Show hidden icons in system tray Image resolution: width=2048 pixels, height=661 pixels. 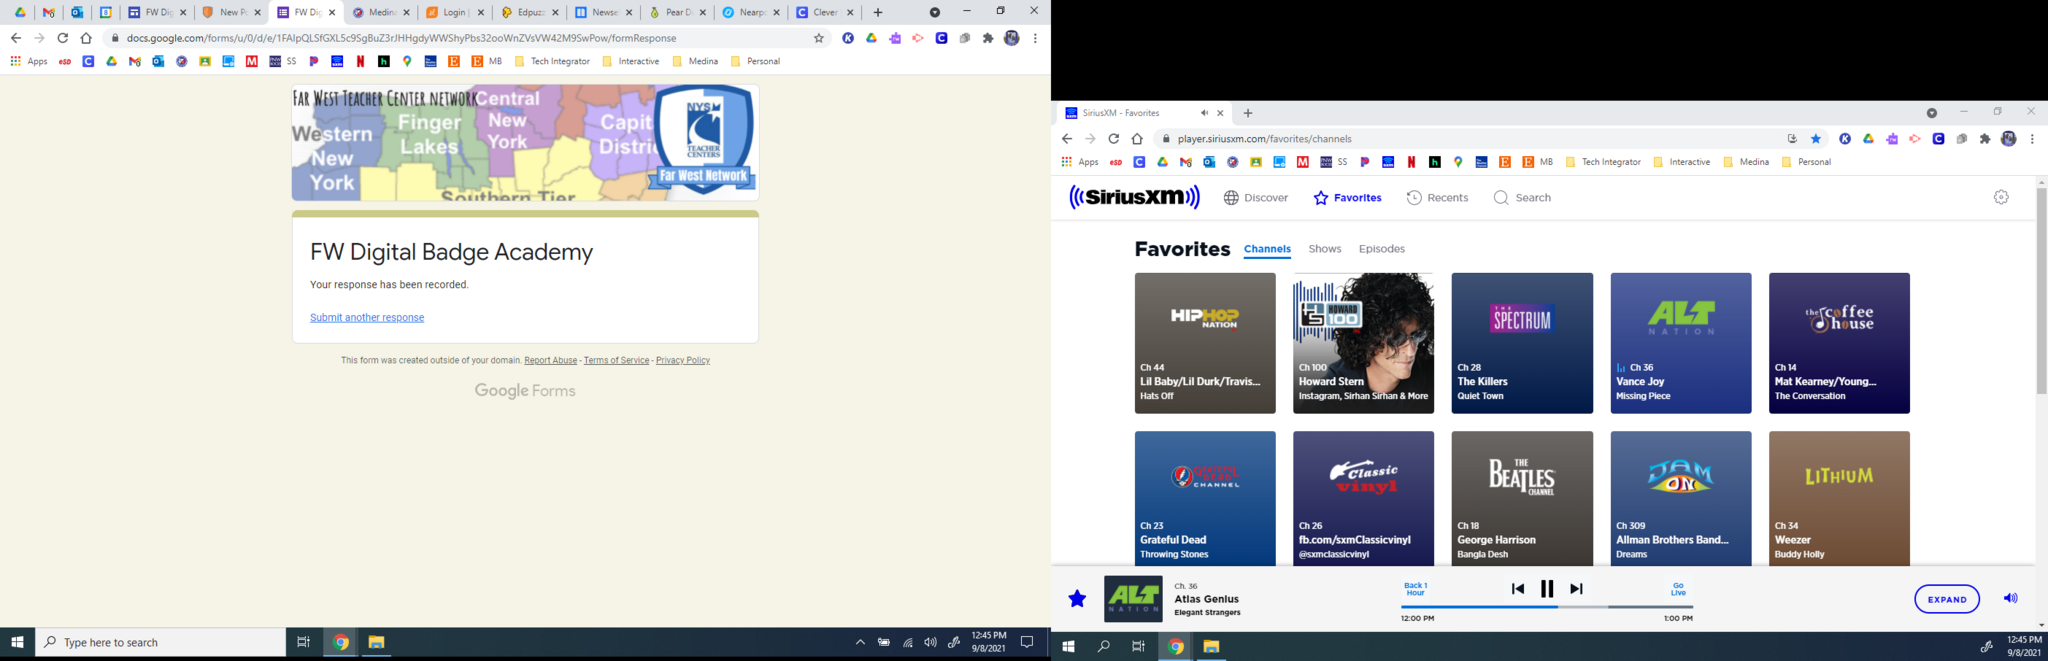pos(860,643)
